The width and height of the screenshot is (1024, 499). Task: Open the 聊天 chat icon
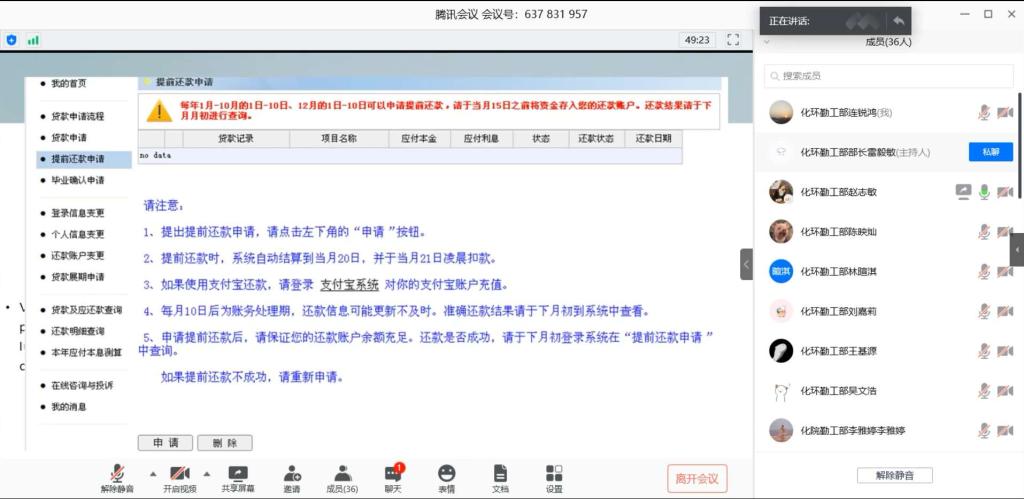393,473
